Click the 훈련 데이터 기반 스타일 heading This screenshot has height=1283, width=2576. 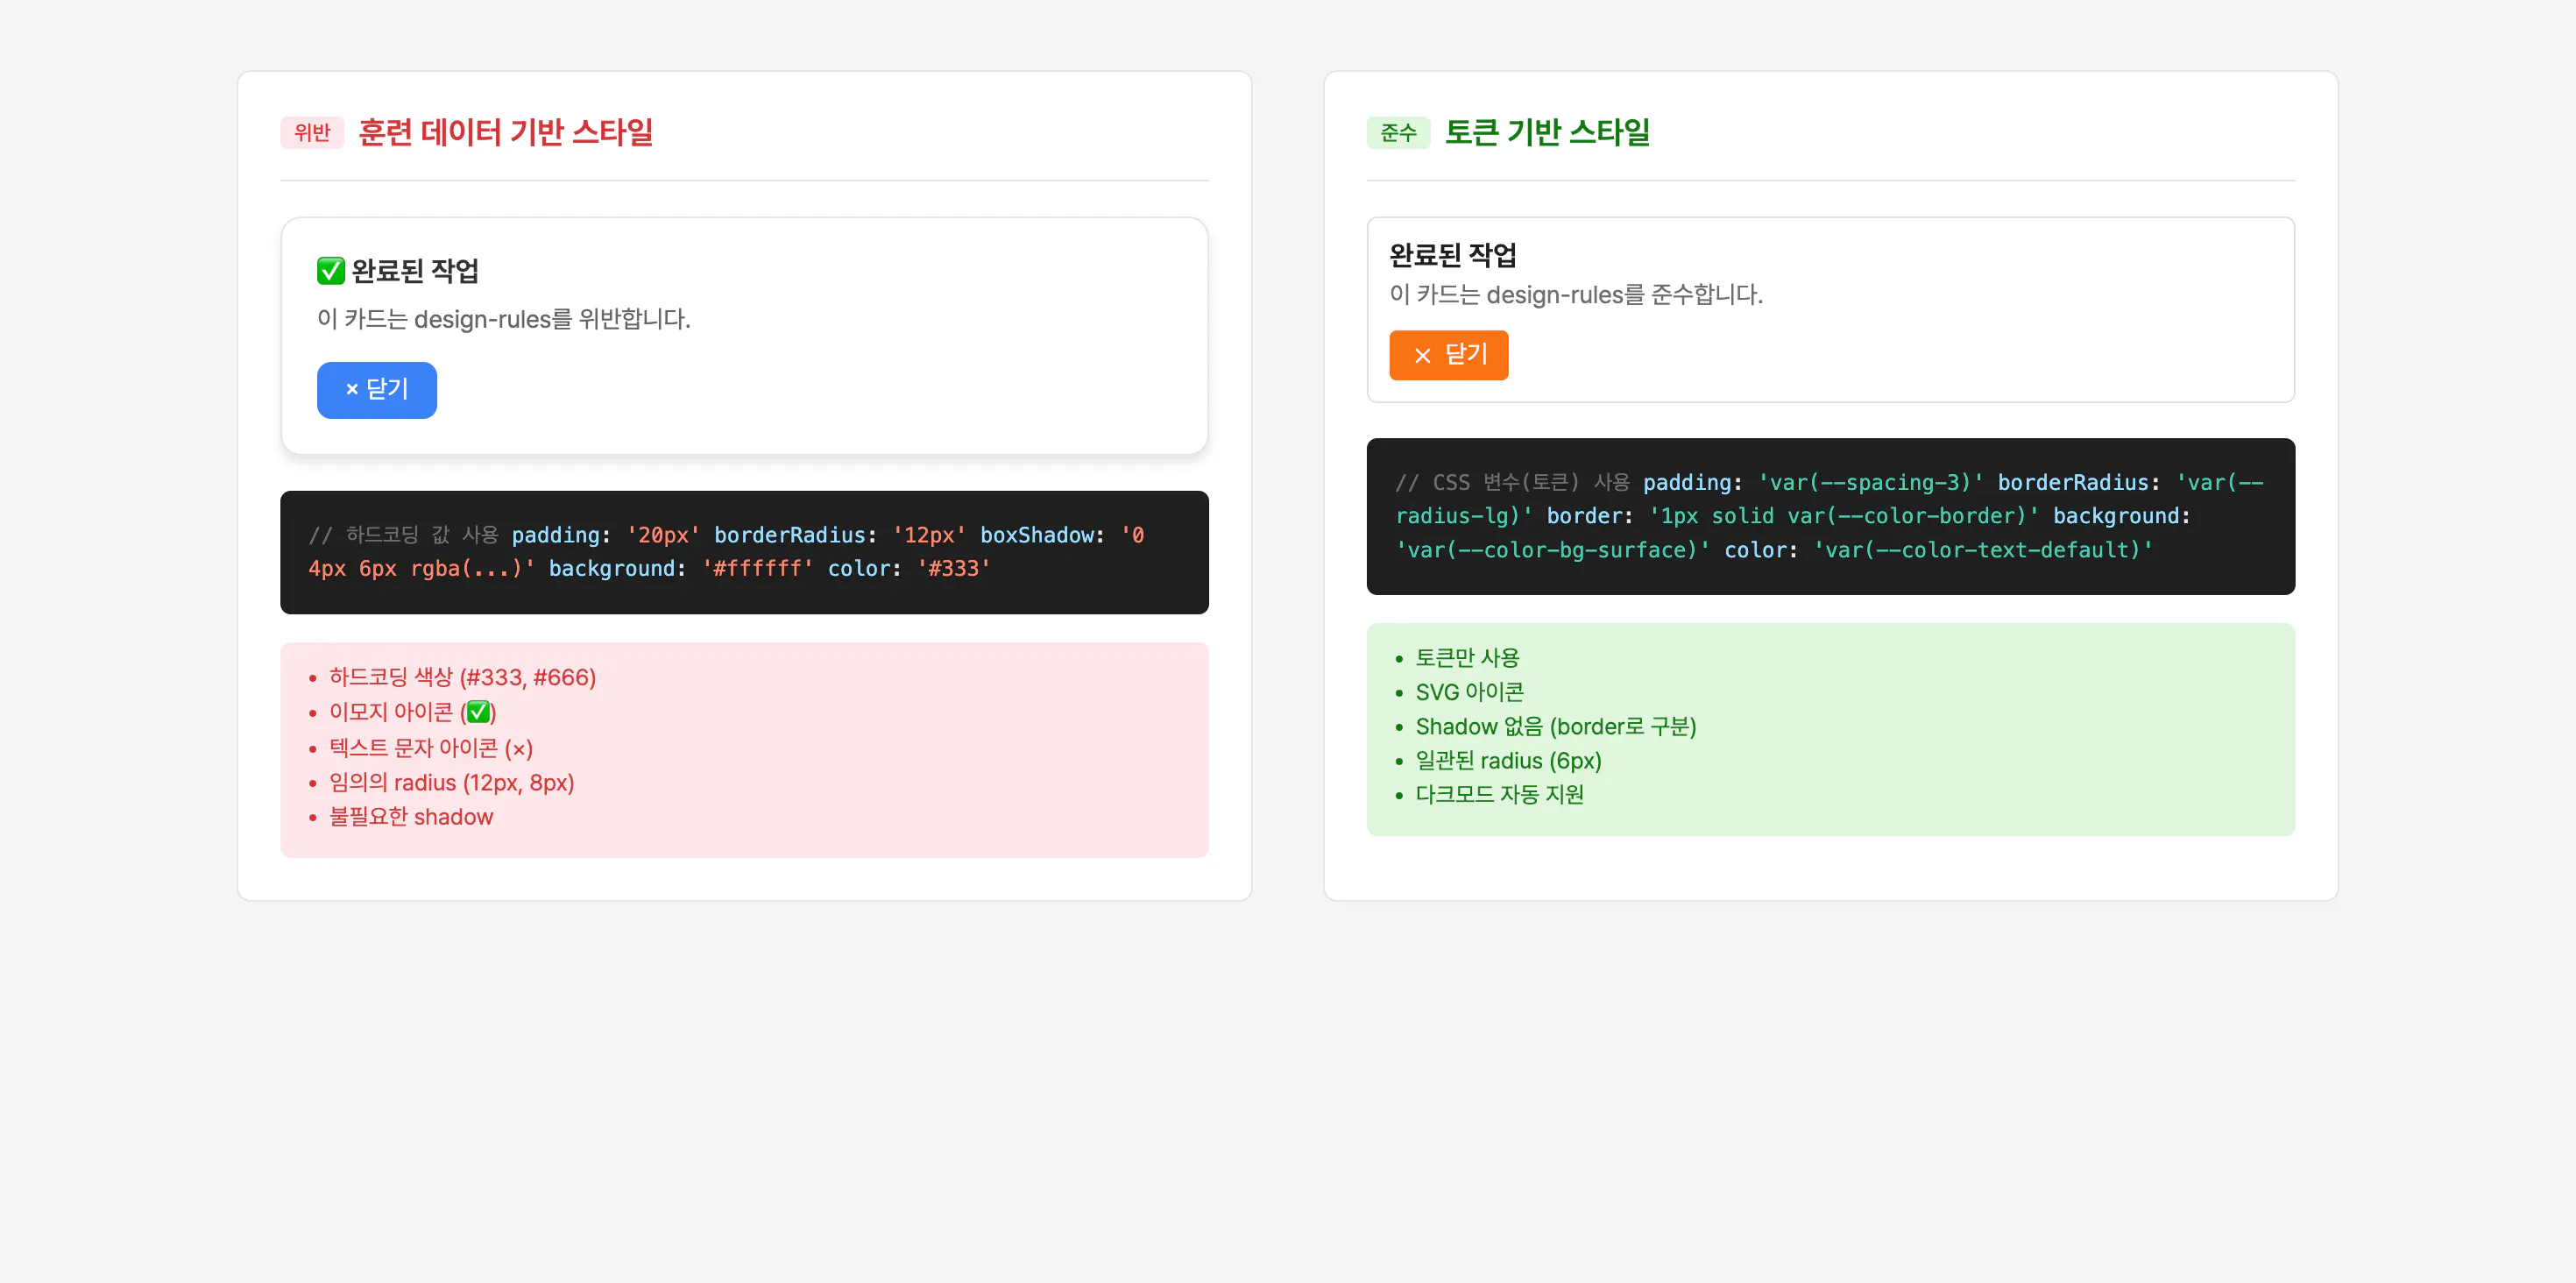pyautogui.click(x=505, y=132)
